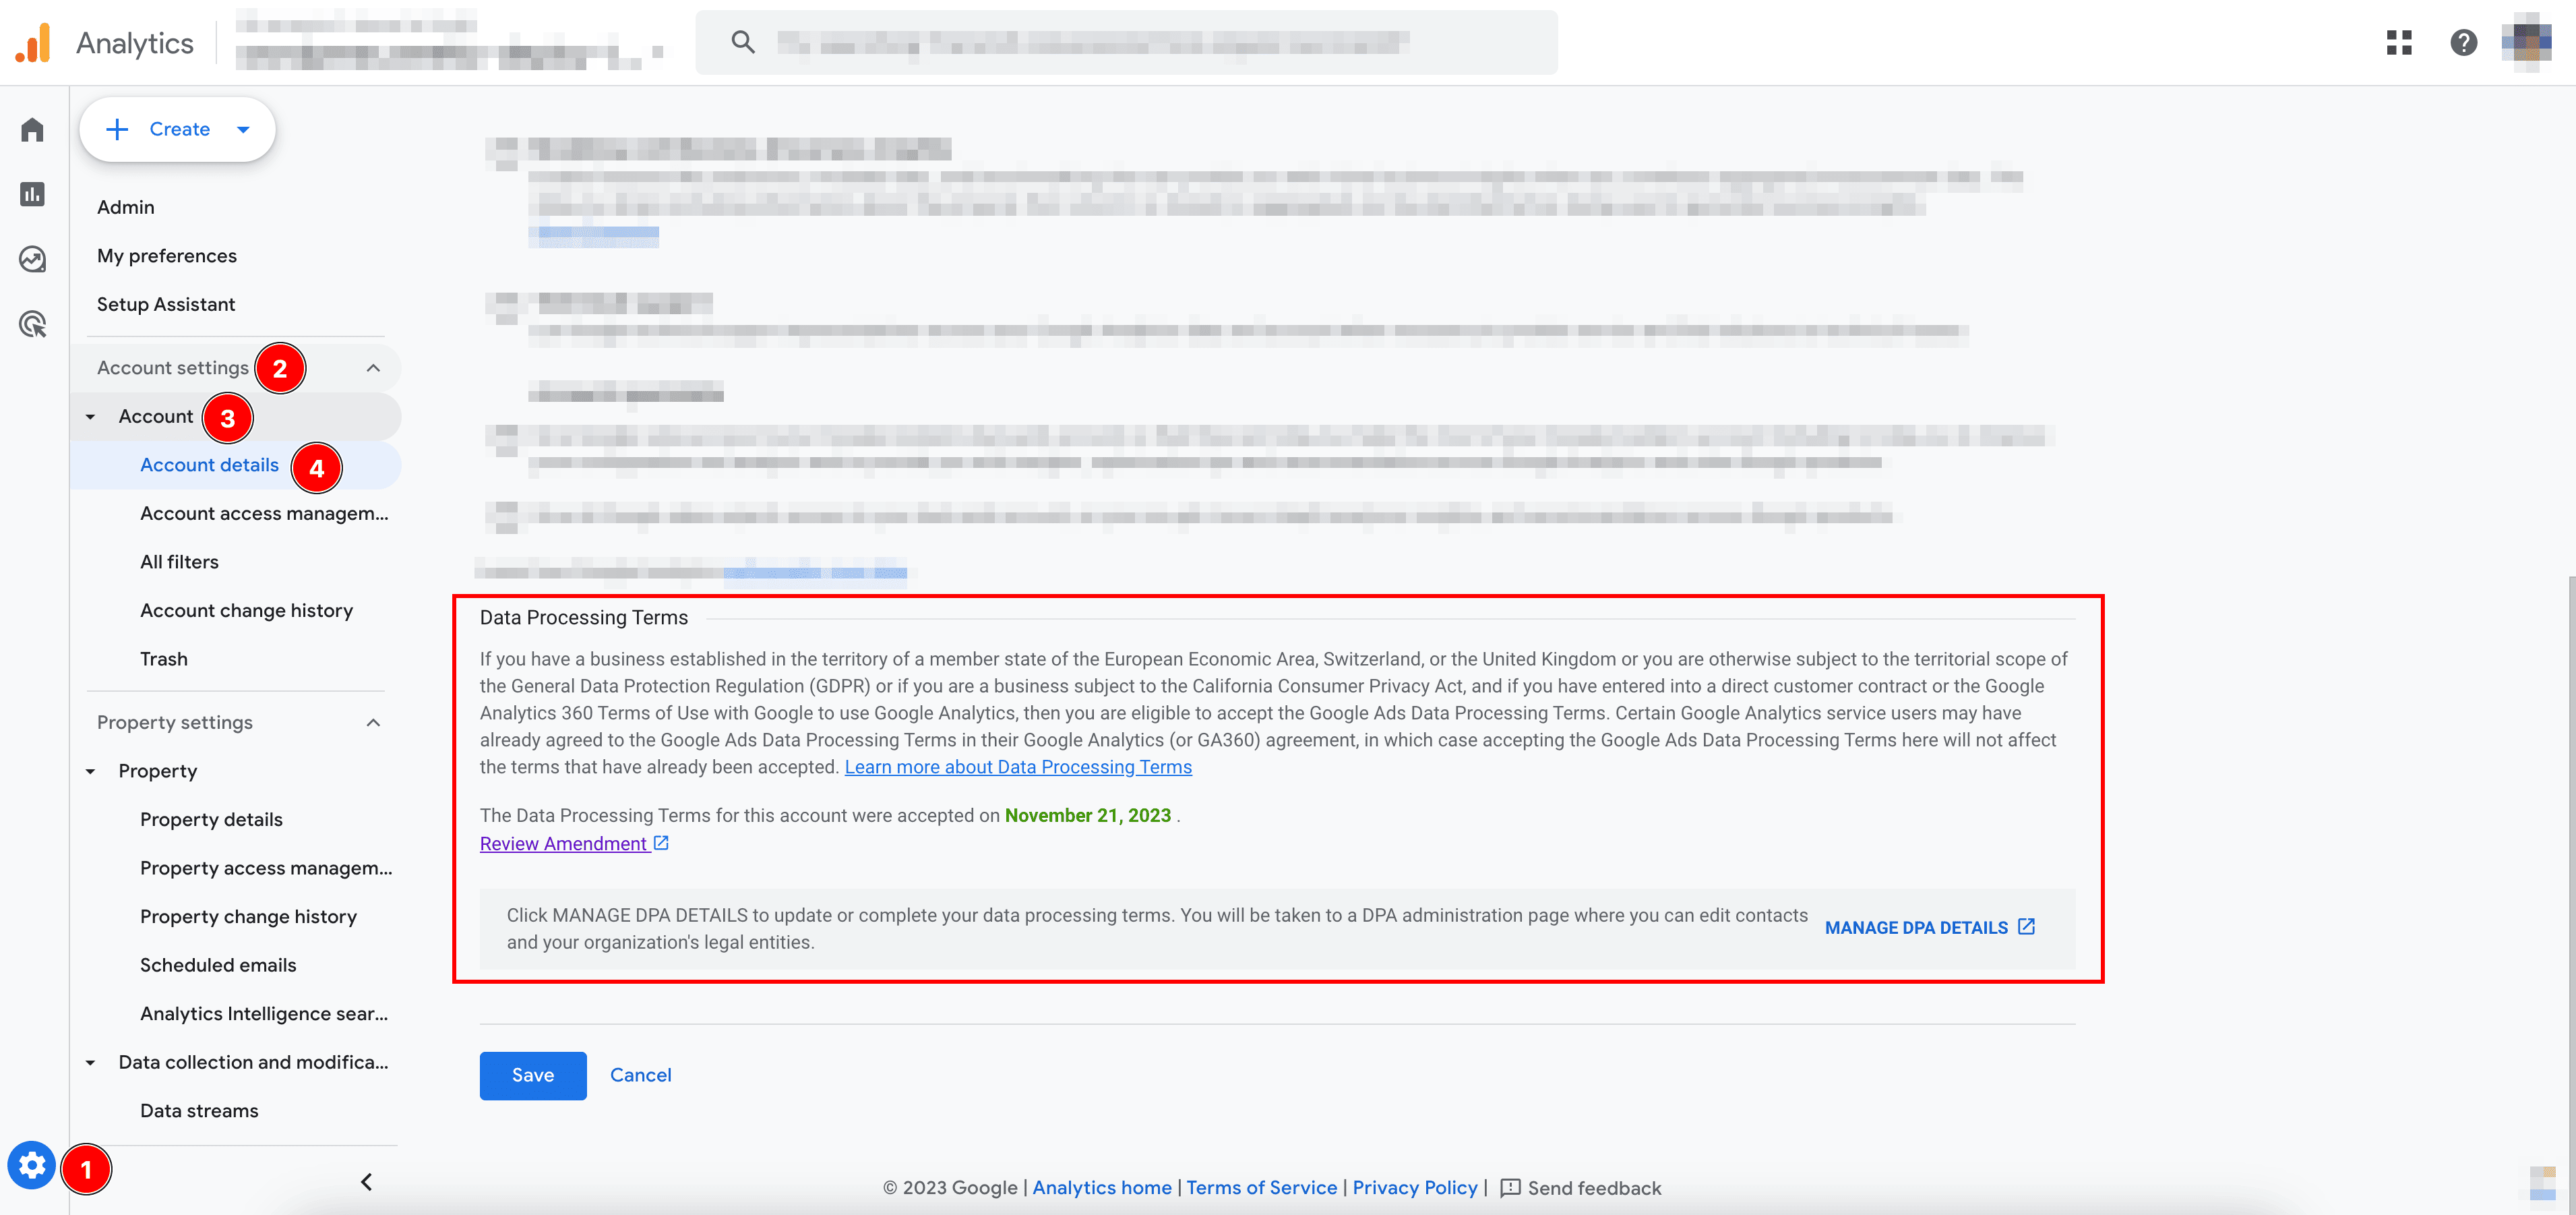Open the Create dropdown button
Screen dimensions: 2576x1215
click(178, 129)
